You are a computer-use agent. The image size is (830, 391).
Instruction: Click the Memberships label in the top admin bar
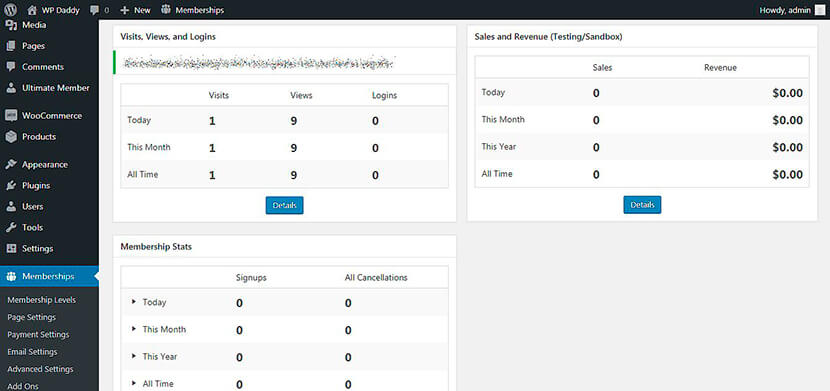200,10
